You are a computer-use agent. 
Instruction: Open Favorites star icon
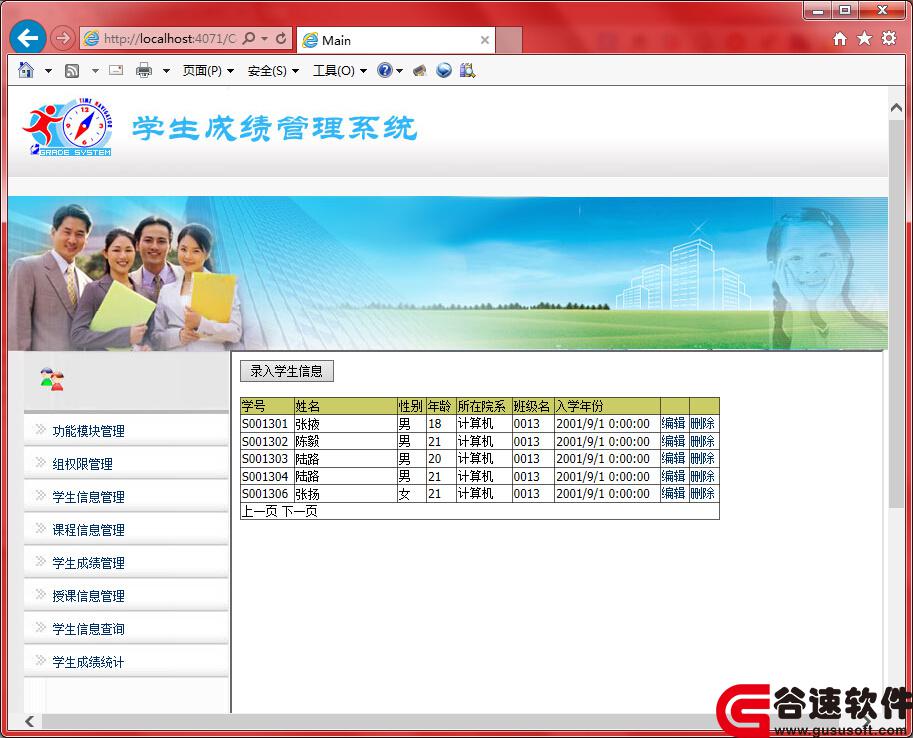coord(864,38)
